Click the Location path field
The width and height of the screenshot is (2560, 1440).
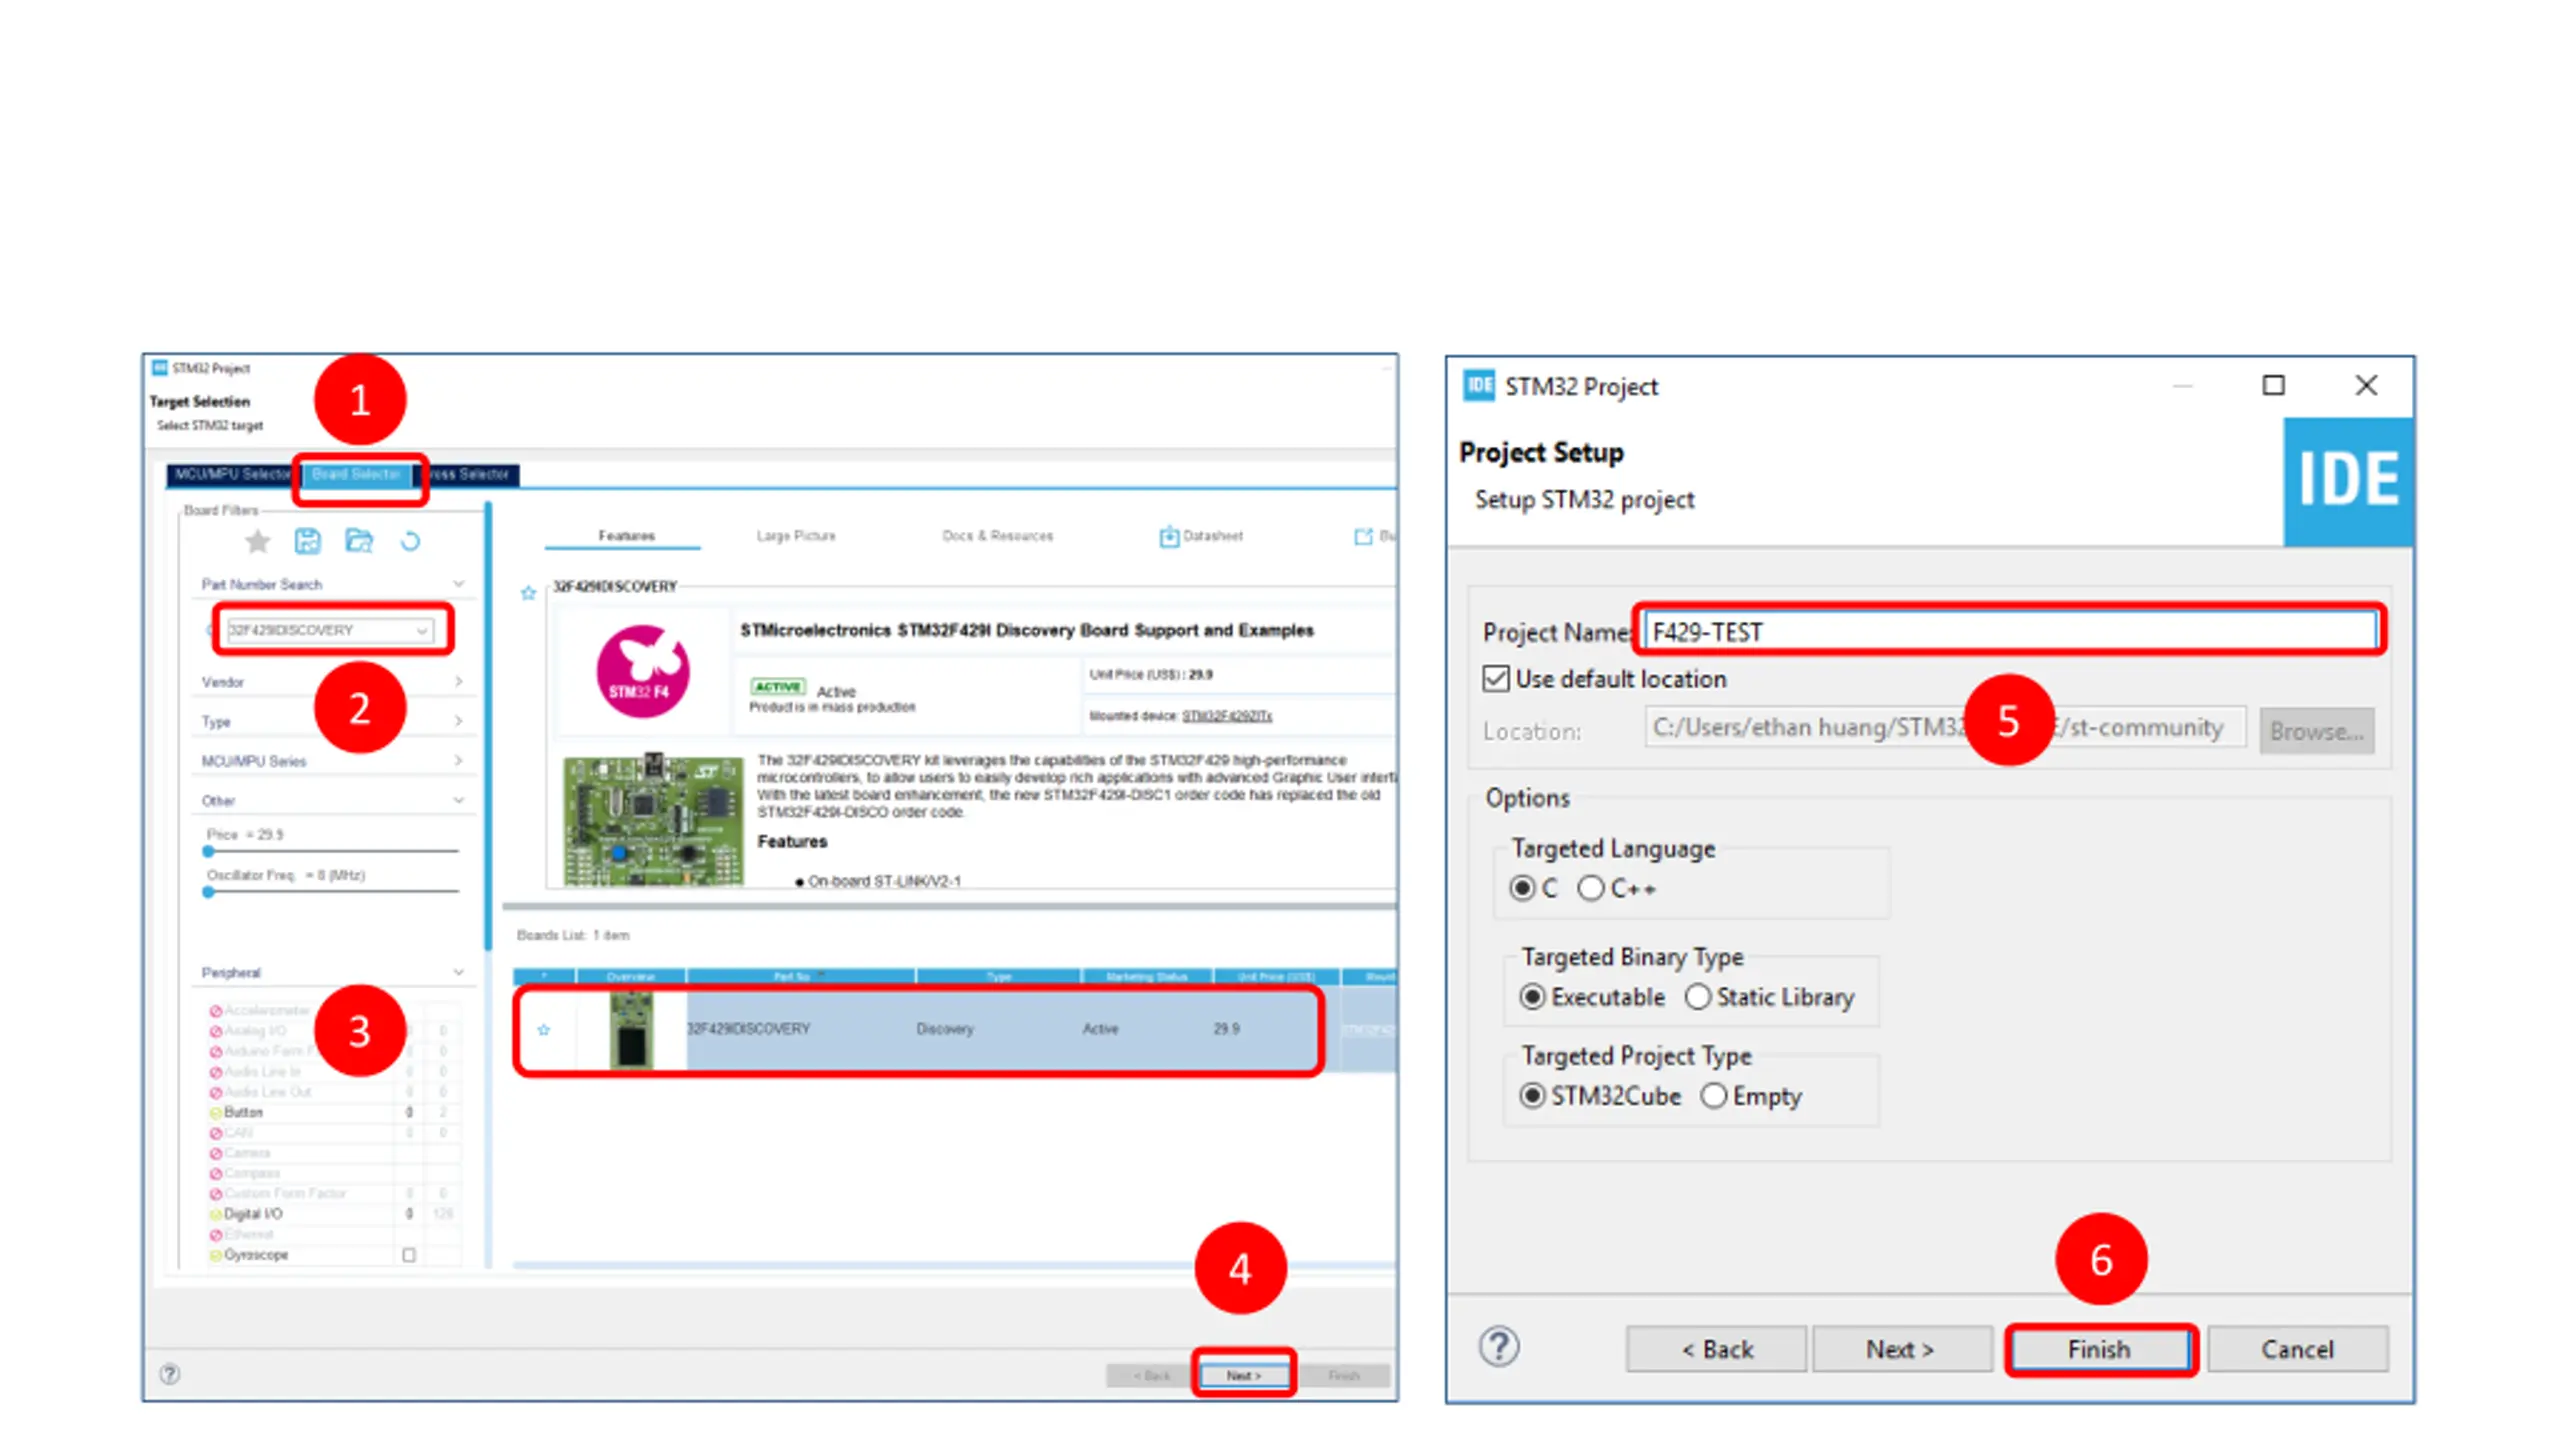pos(1944,727)
